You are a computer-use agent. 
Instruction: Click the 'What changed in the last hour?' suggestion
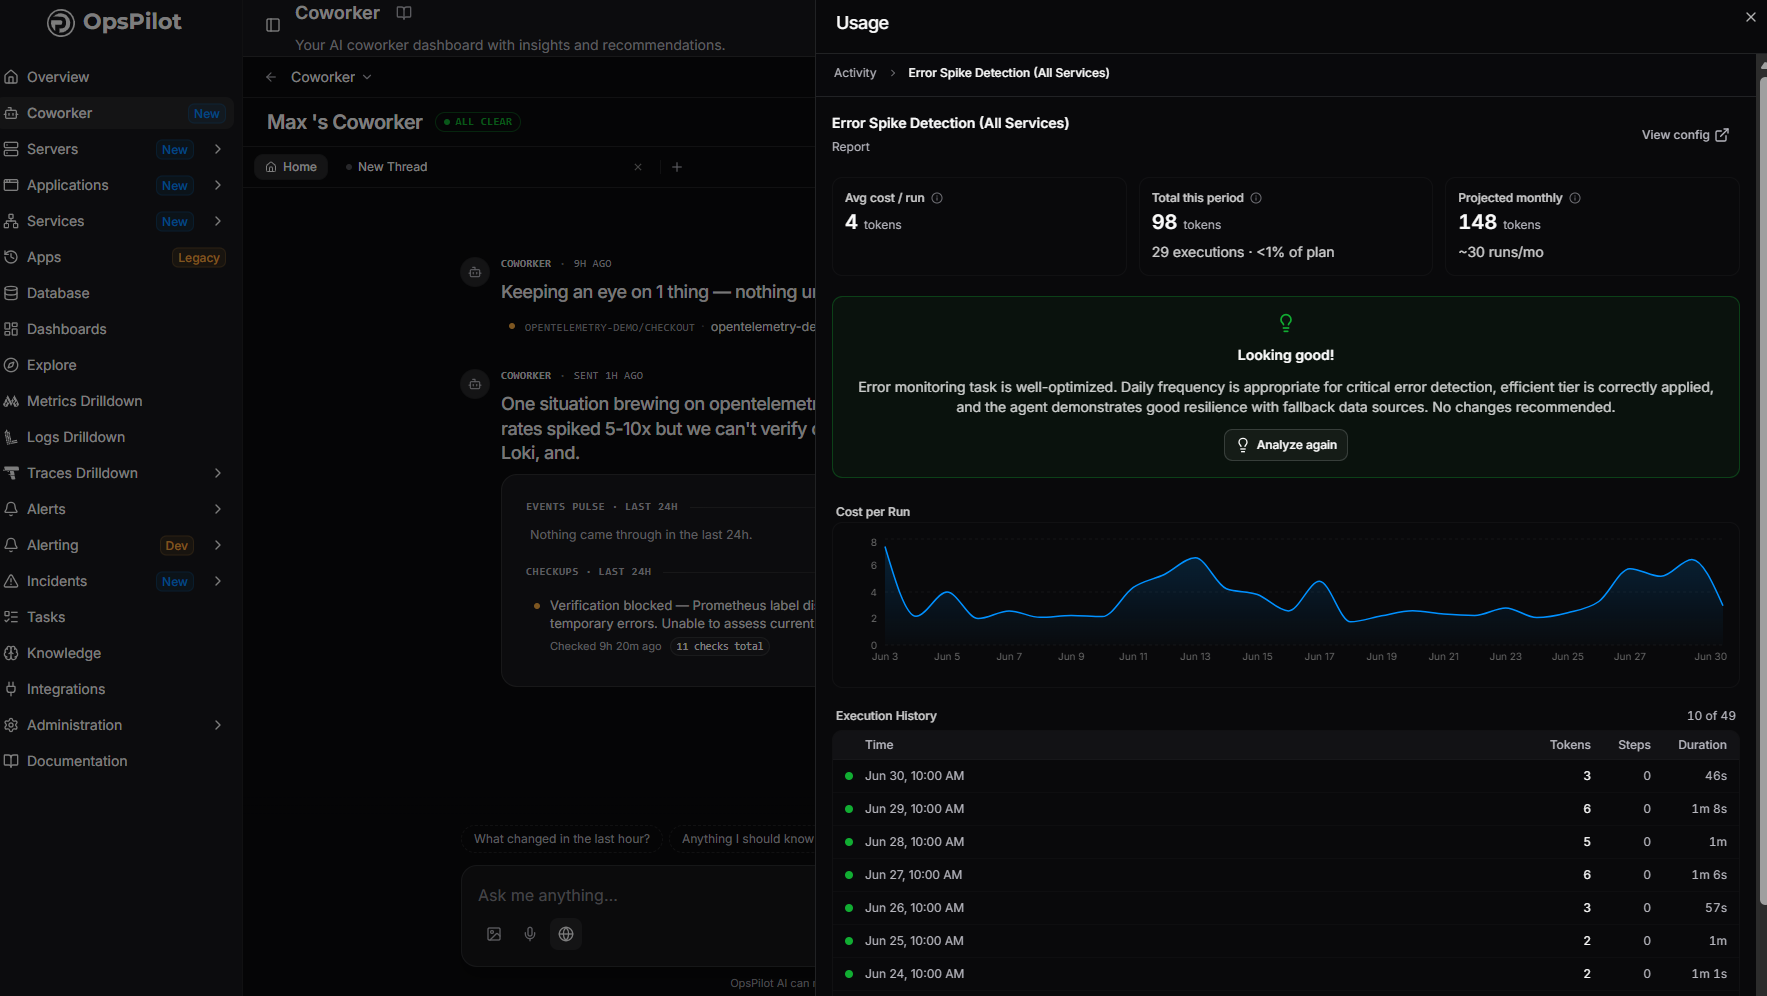(562, 839)
